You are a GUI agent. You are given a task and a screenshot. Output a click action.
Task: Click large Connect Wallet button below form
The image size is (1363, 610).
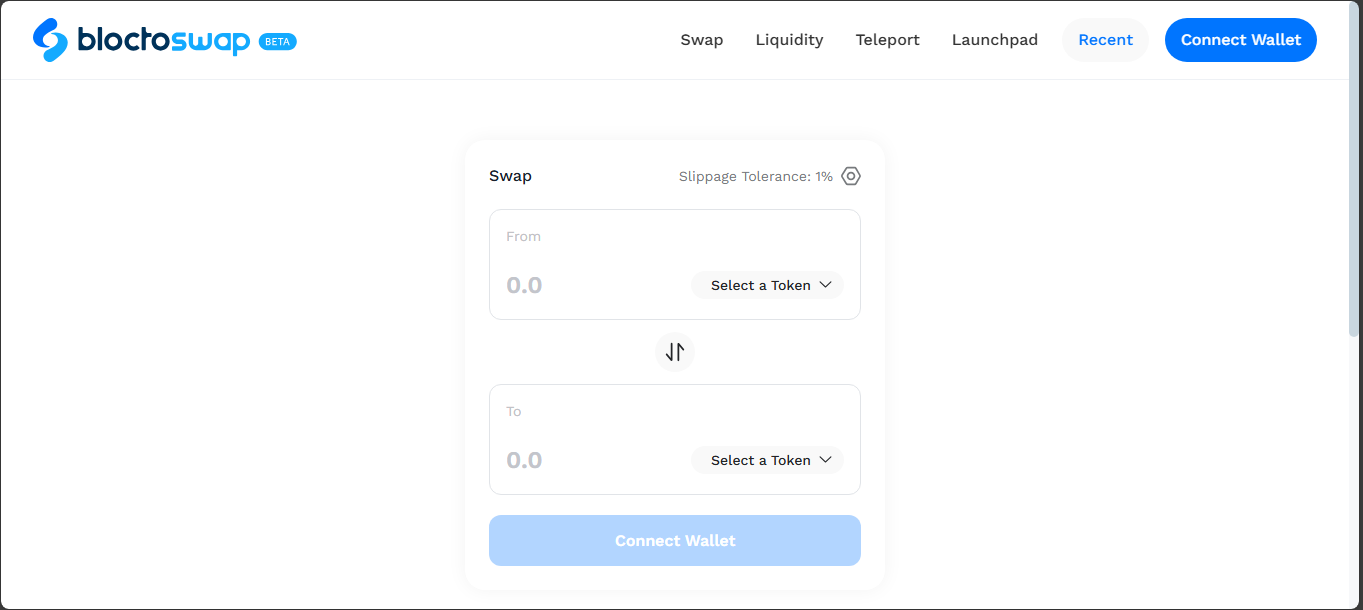[675, 541]
